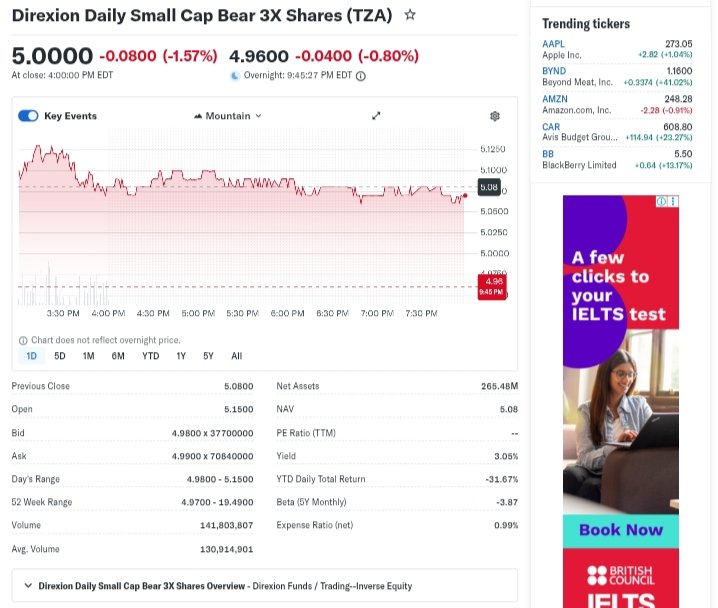Screen dimensions: 718x608
Task: Select the 1Y chart range
Action: tap(181, 356)
